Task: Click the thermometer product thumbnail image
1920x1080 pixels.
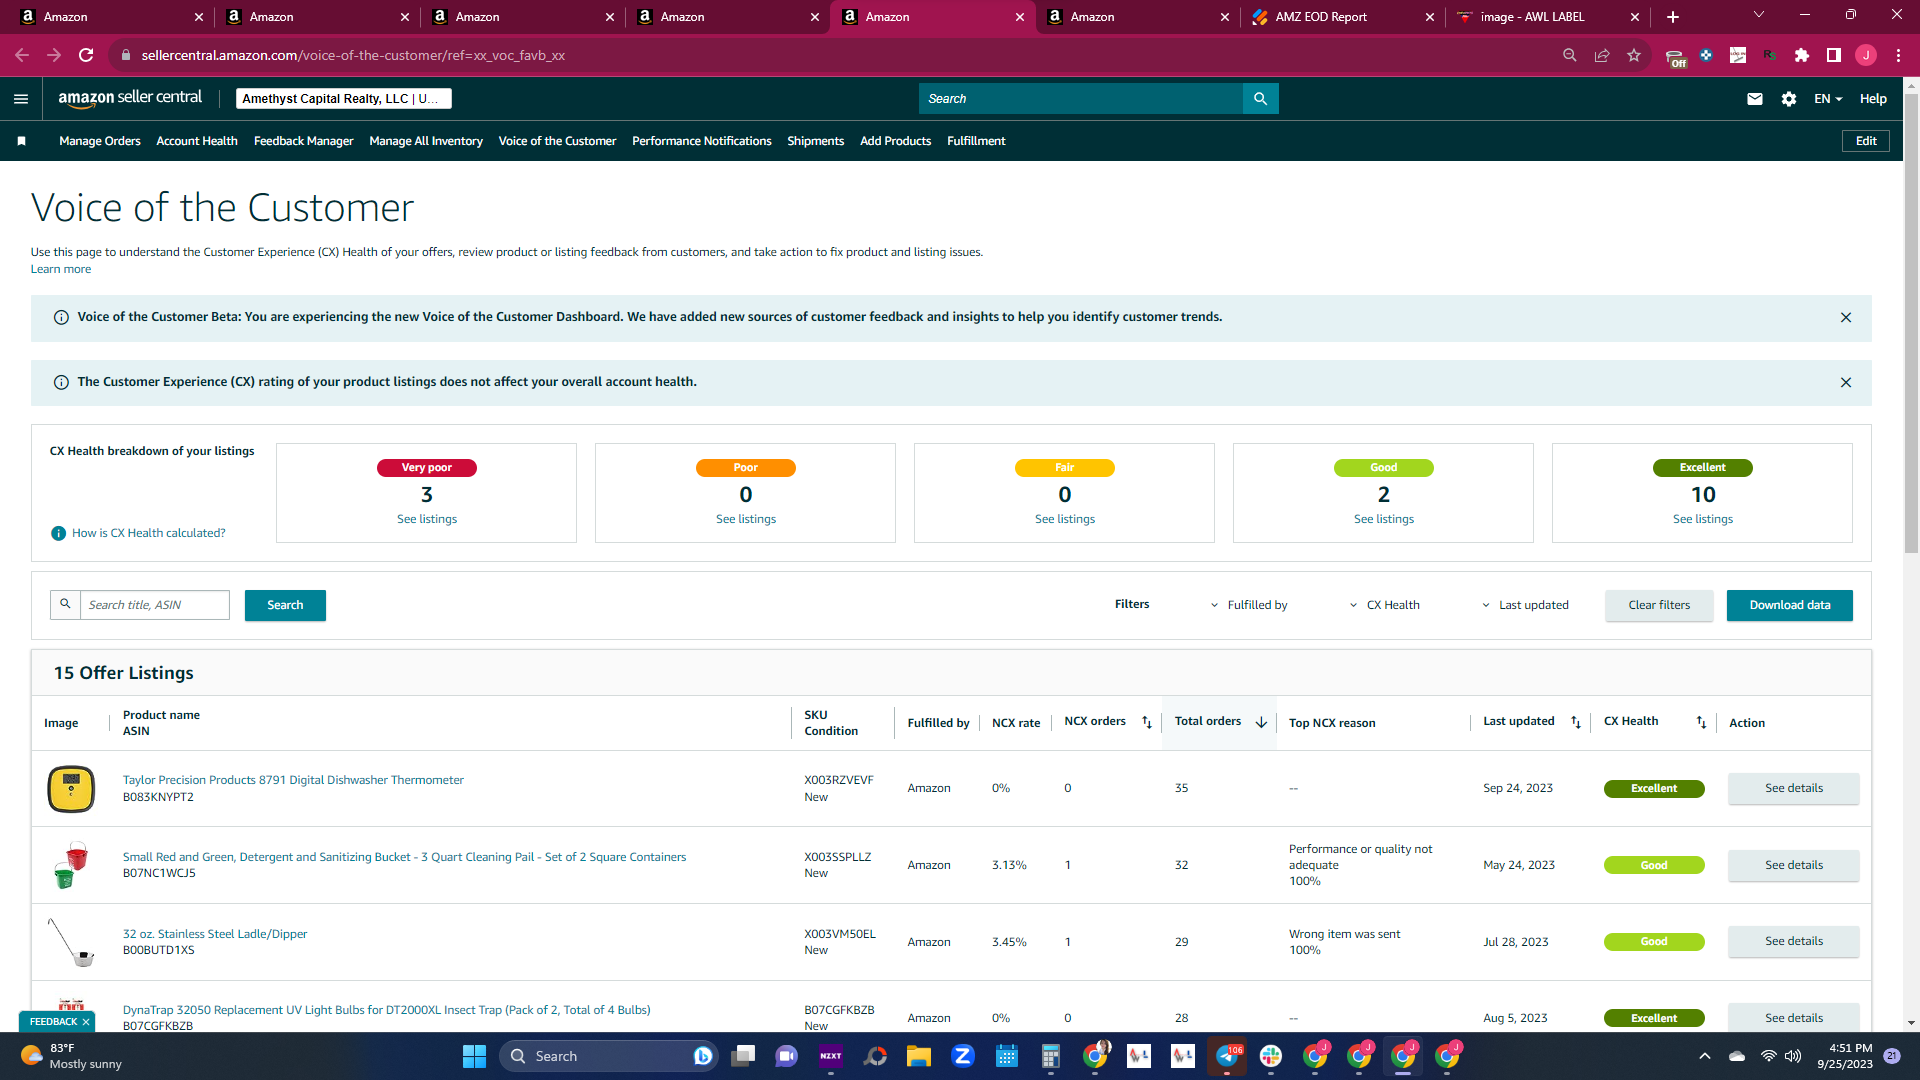Action: coord(71,789)
